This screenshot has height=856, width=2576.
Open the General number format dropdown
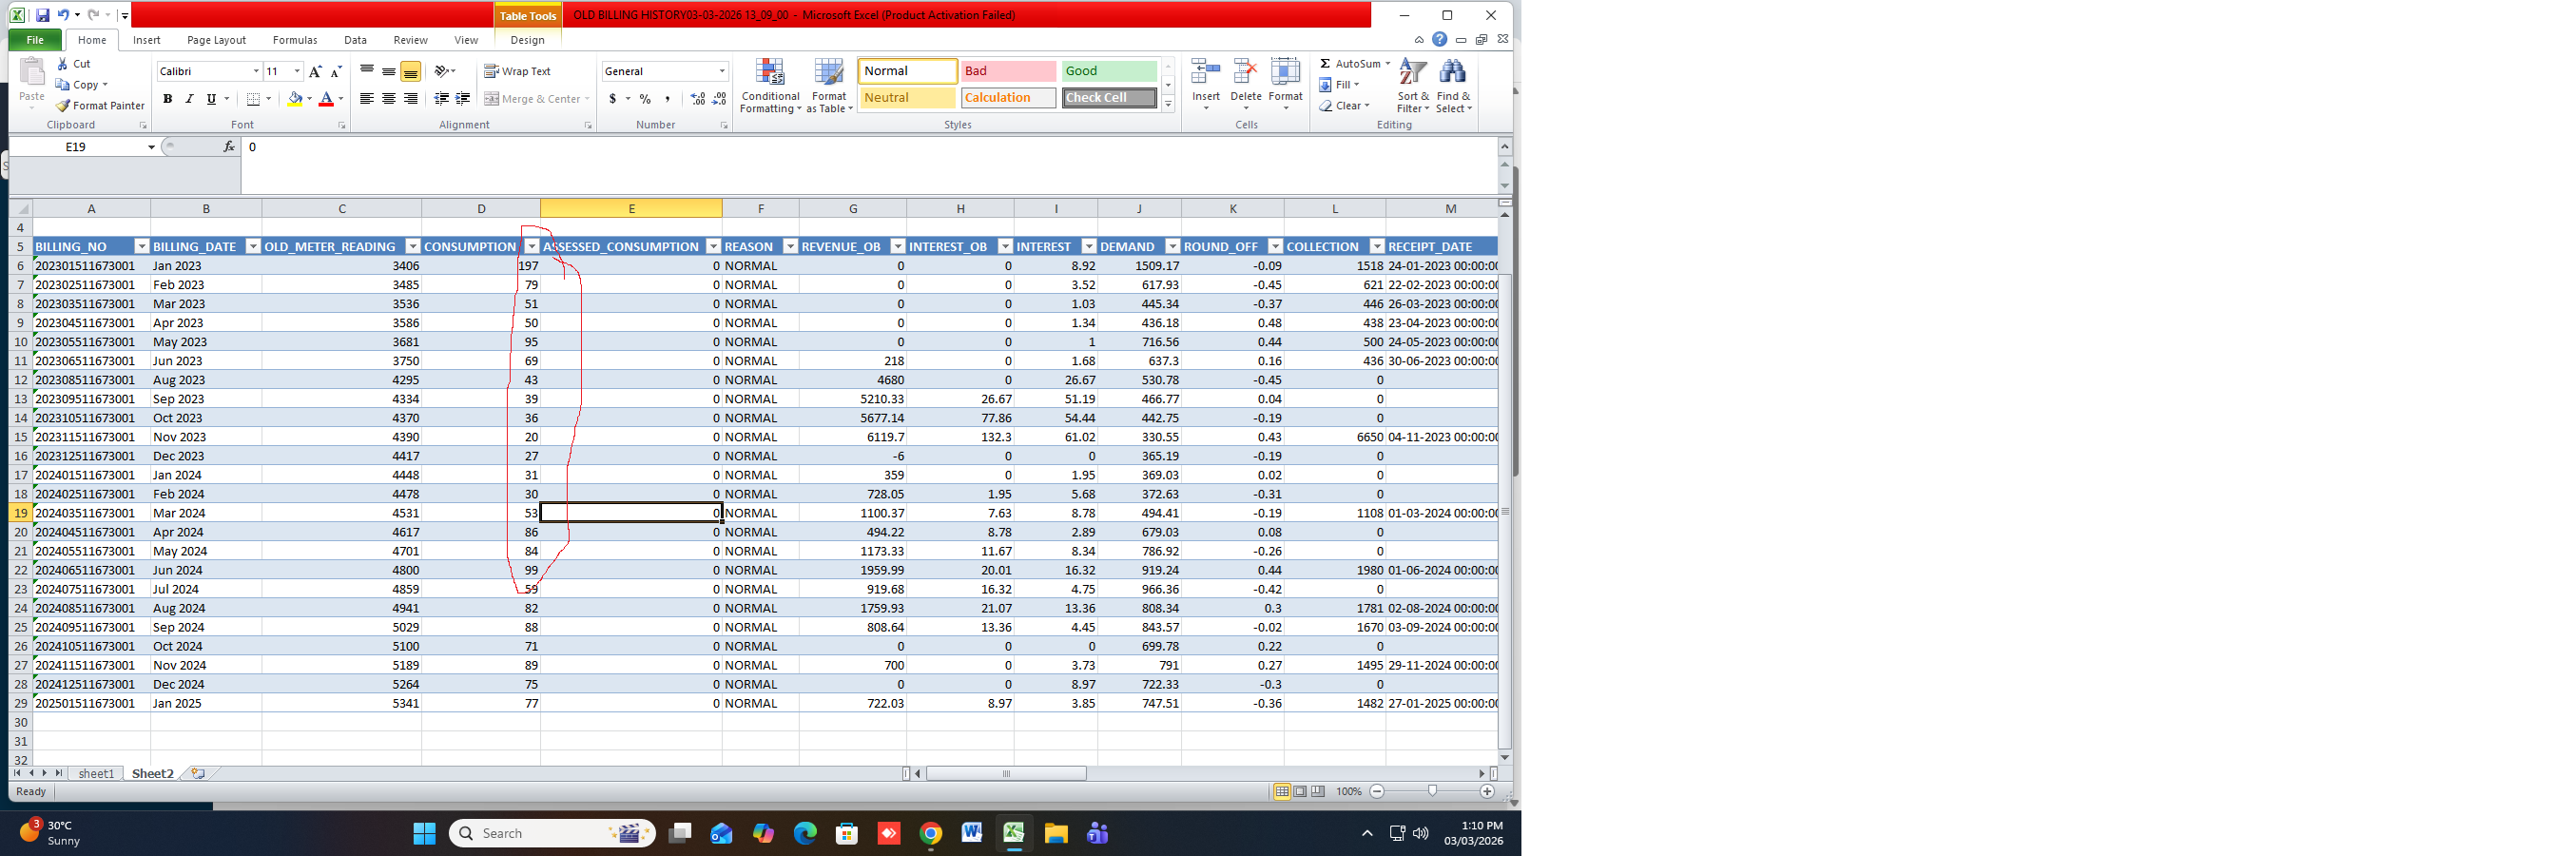click(722, 71)
